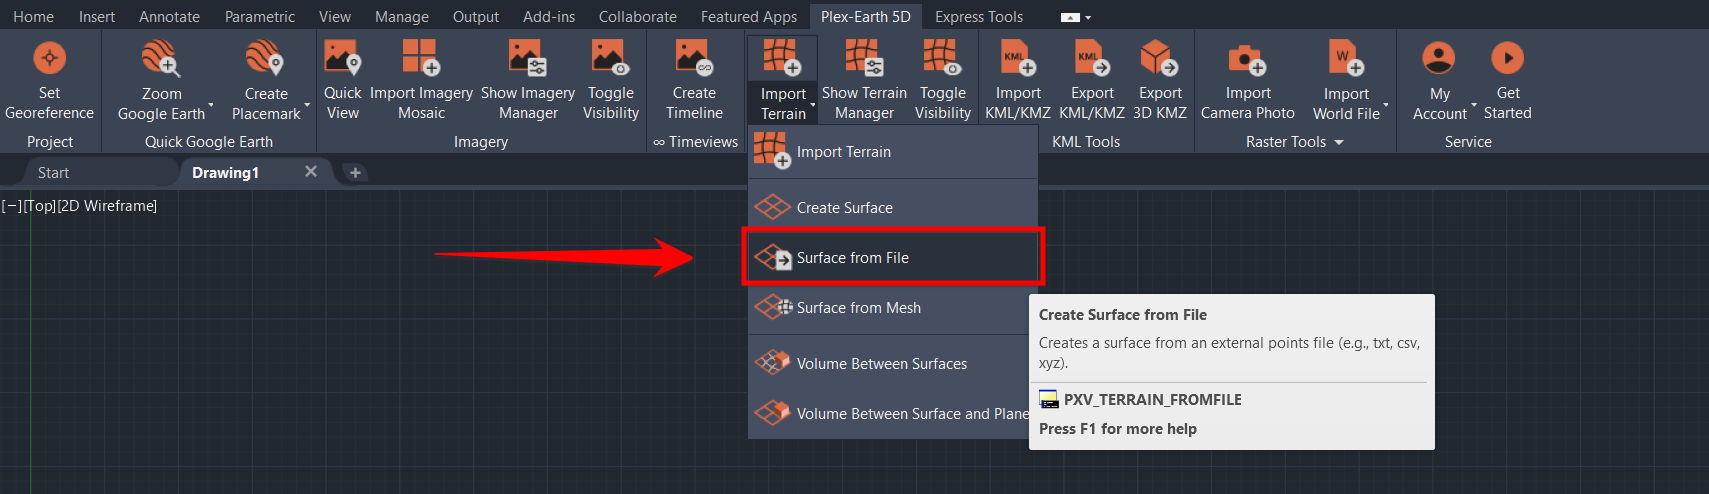Switch to the Insert ribbon tab

(97, 16)
